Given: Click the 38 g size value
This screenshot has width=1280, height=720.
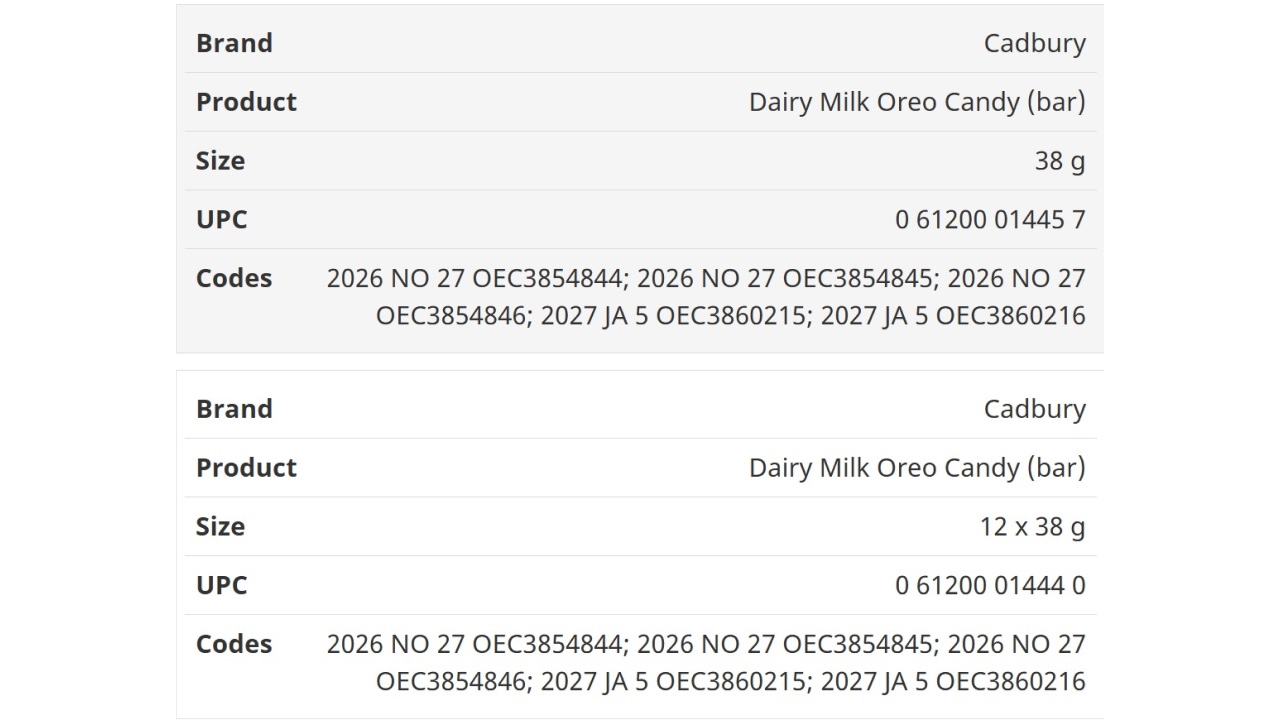Looking at the screenshot, I should pos(1060,161).
